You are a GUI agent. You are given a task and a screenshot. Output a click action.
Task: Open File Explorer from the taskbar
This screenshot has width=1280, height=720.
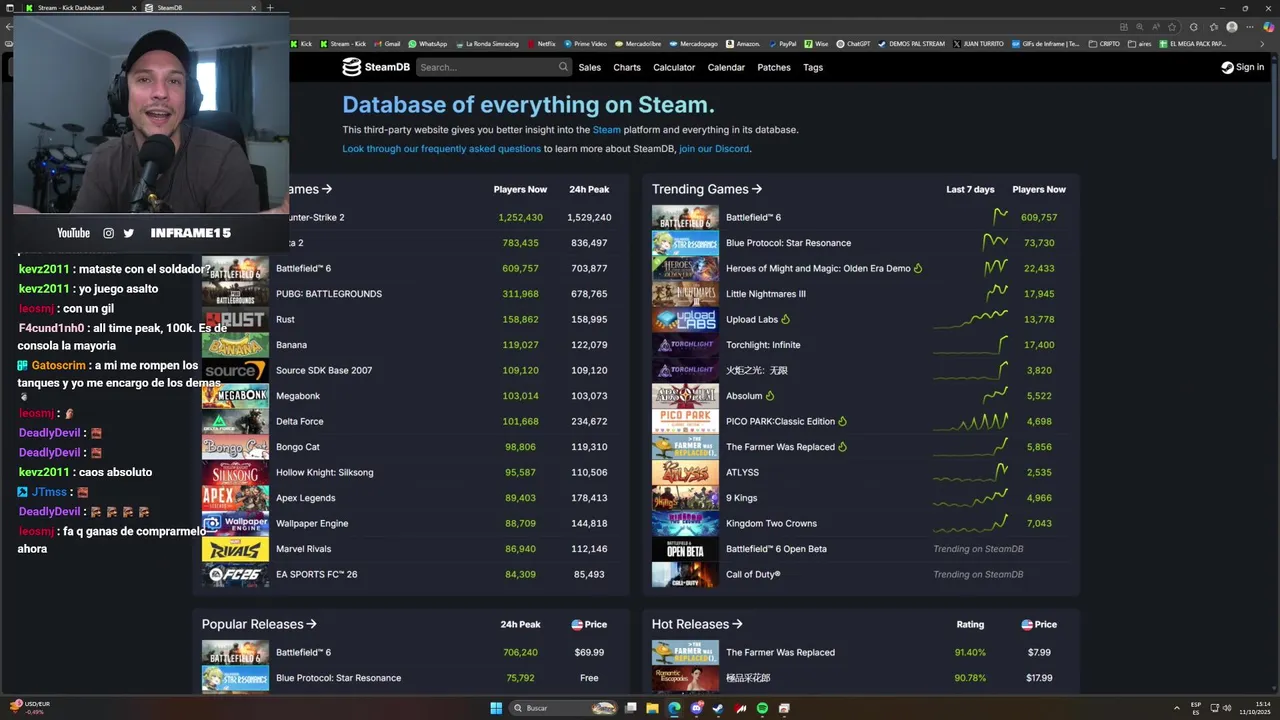652,708
